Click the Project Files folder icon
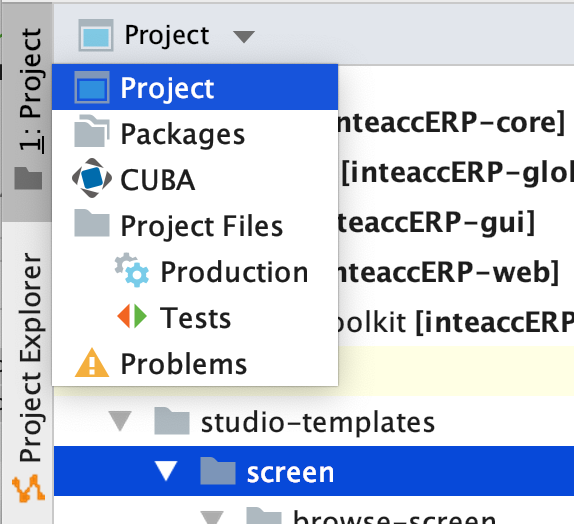This screenshot has width=574, height=524. (x=92, y=223)
